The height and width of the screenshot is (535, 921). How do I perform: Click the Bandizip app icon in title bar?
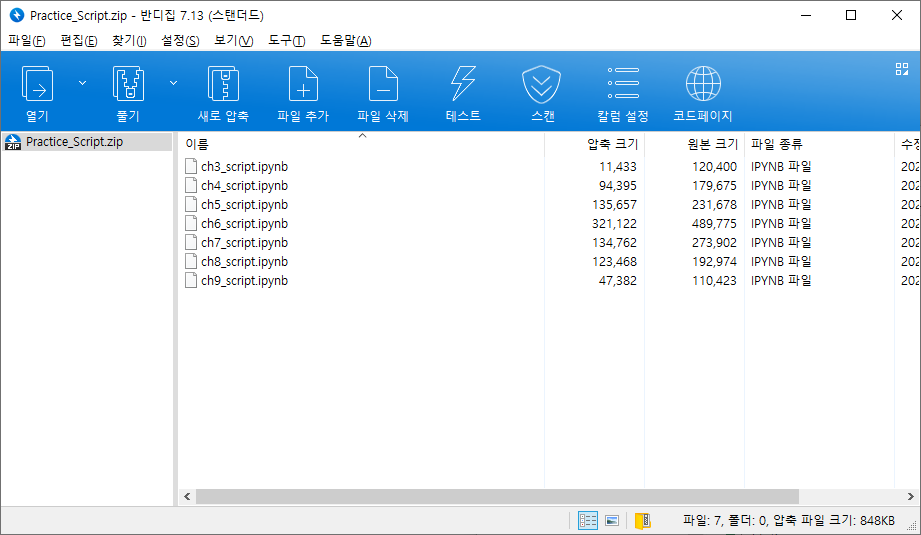16,15
